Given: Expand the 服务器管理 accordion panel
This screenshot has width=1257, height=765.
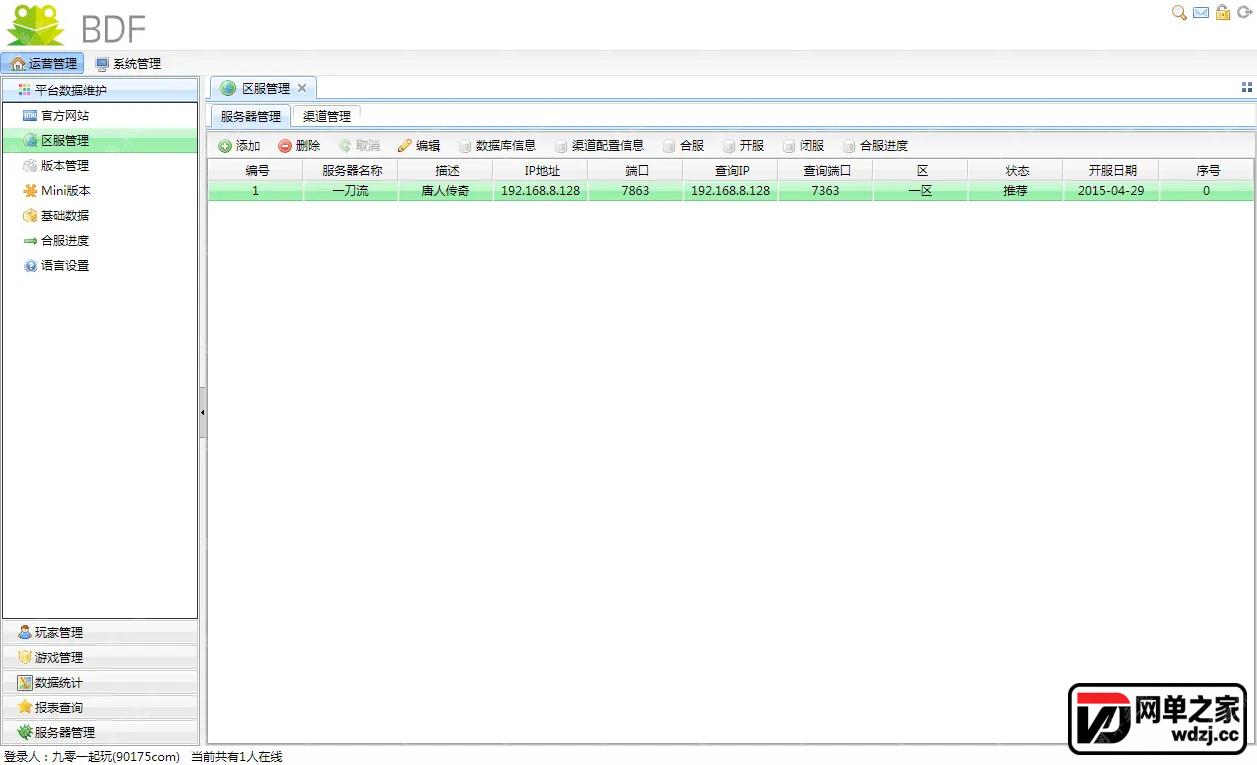Looking at the screenshot, I should click(100, 733).
